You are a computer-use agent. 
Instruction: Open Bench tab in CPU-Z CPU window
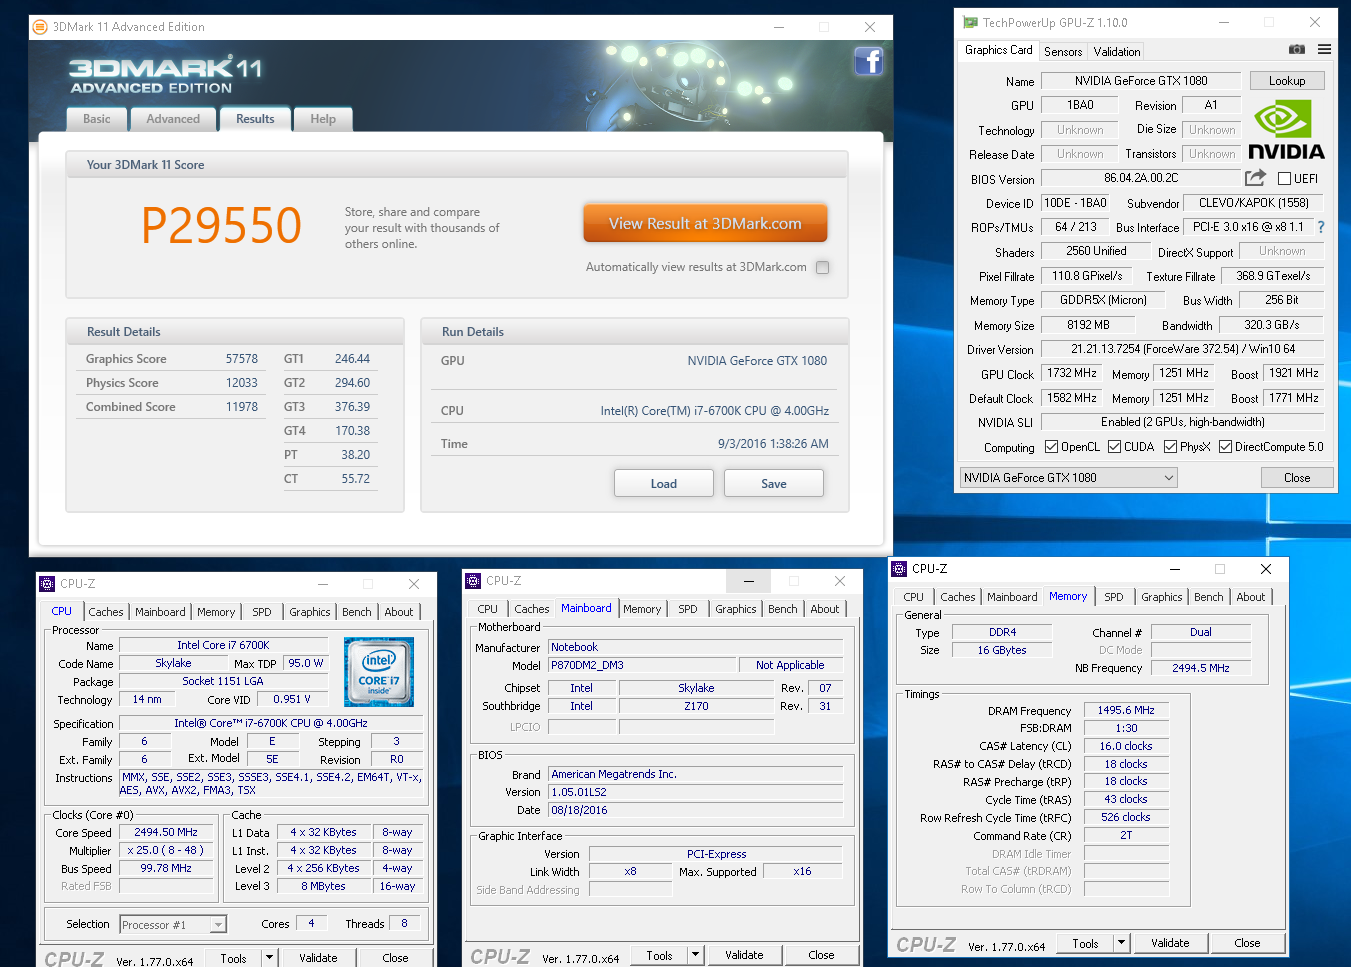pyautogui.click(x=357, y=612)
